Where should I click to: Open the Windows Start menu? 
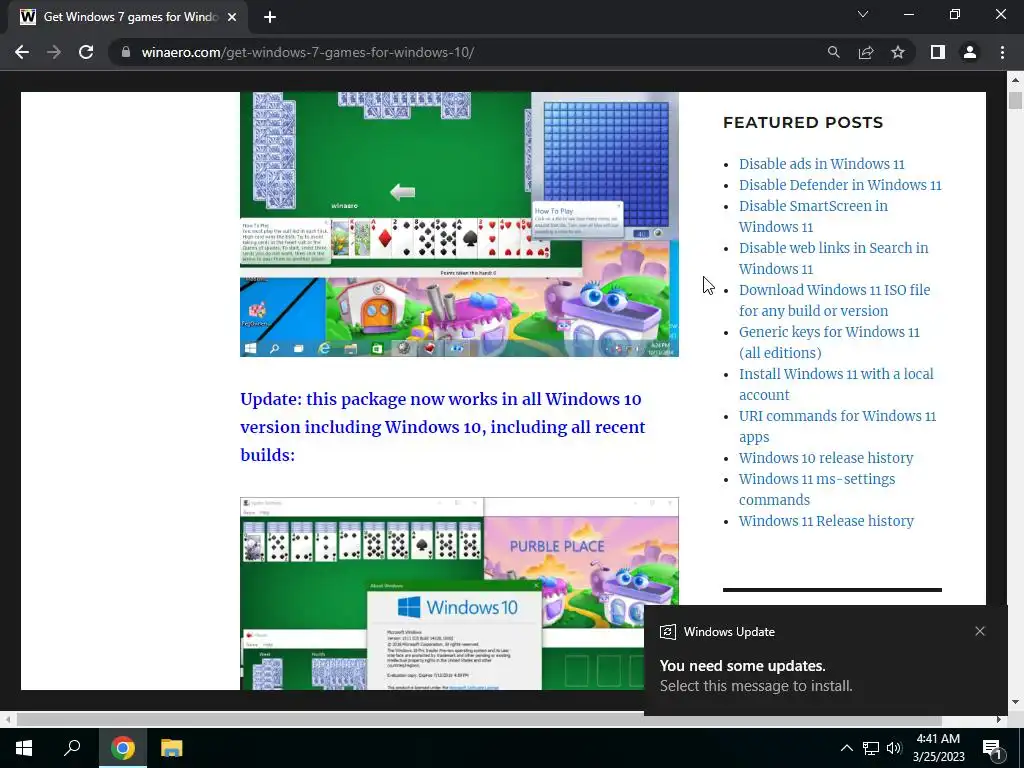click(x=24, y=748)
